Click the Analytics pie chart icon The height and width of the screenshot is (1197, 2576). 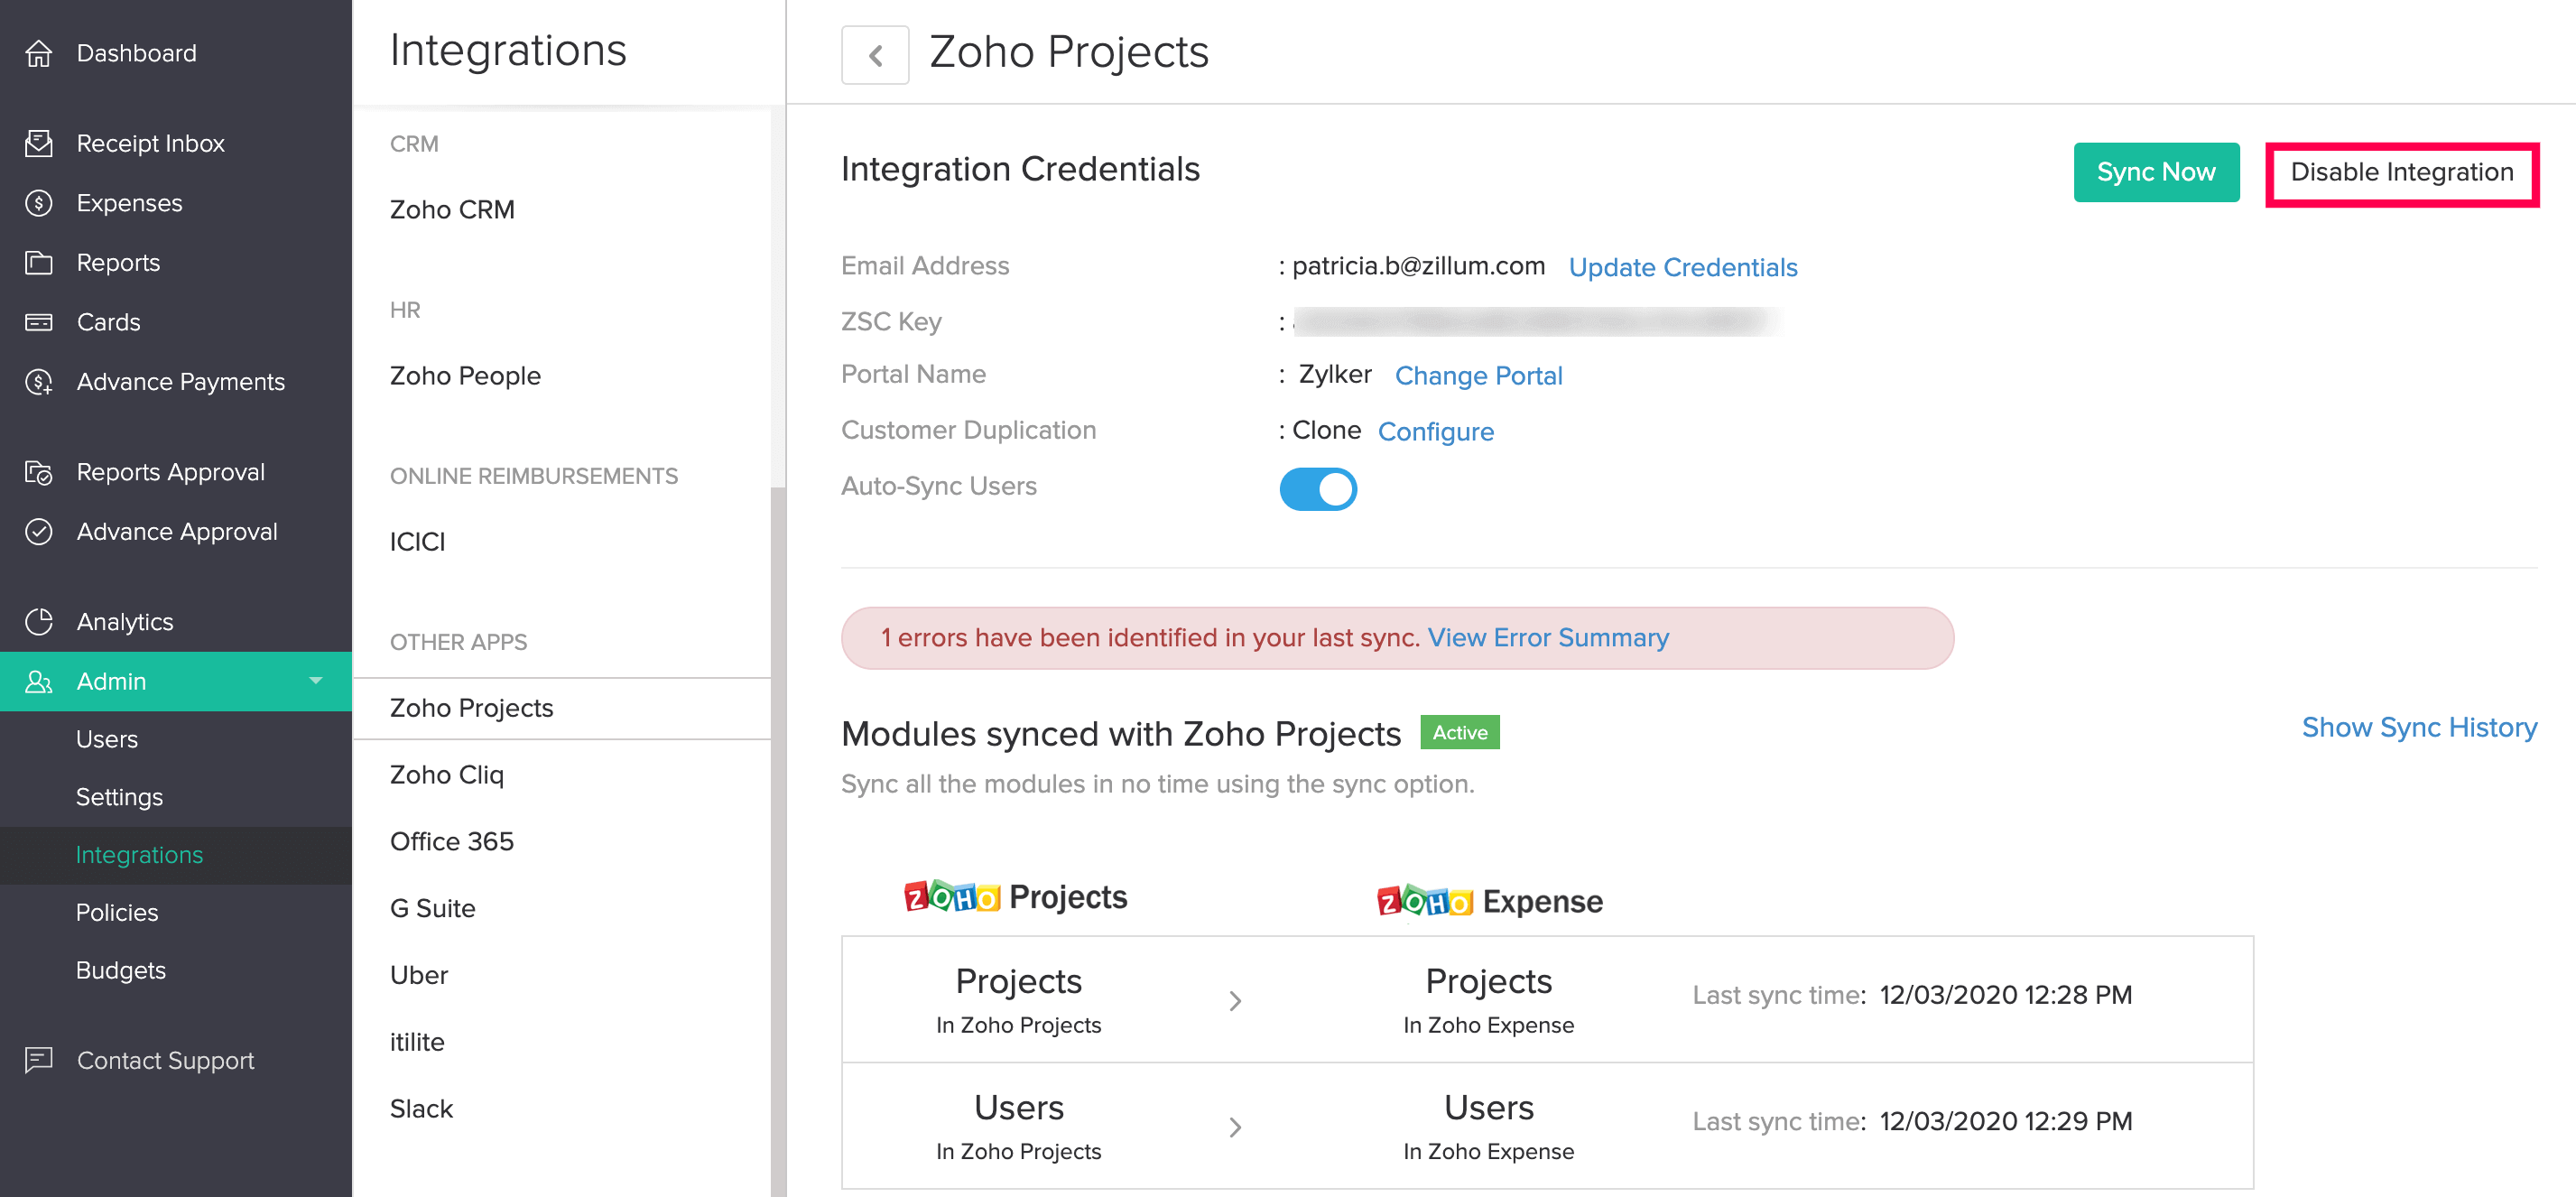tap(39, 622)
